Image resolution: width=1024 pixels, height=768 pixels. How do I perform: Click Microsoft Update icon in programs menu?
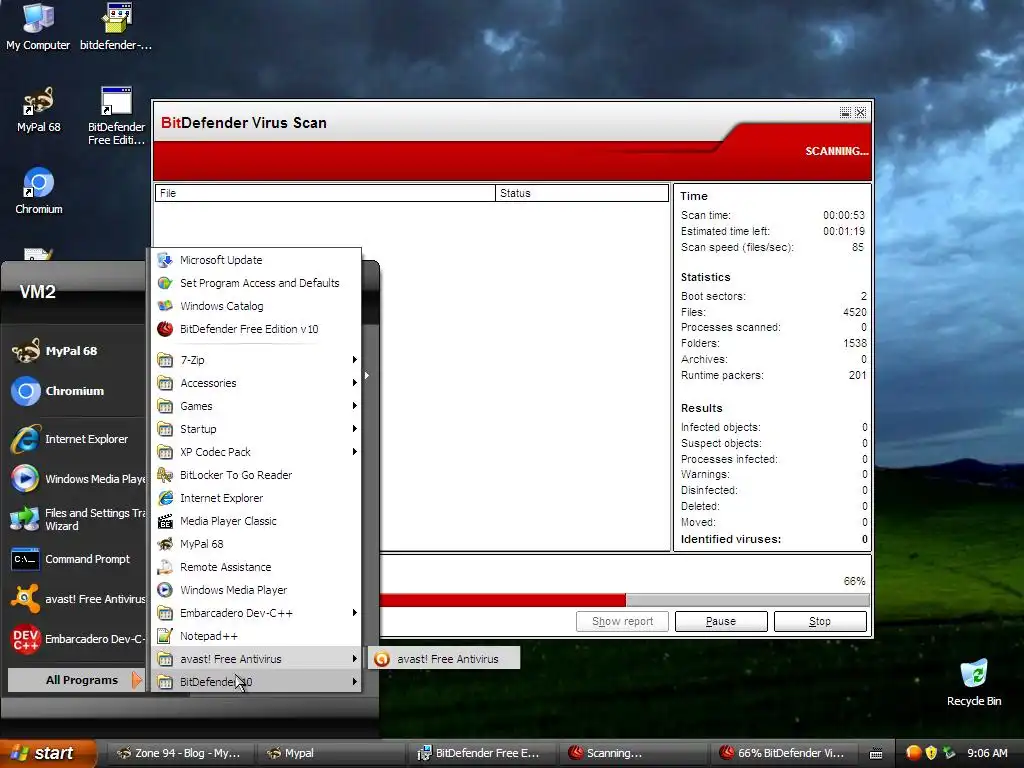[x=165, y=260]
